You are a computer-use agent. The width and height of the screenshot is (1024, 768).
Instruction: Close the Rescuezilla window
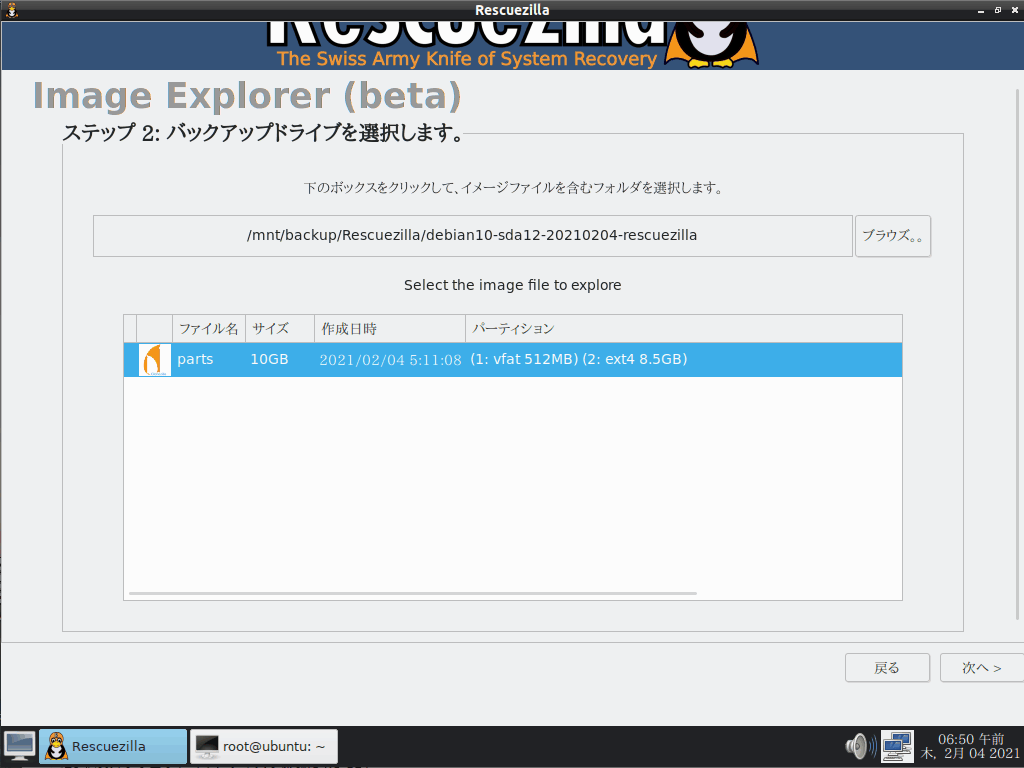click(1015, 10)
